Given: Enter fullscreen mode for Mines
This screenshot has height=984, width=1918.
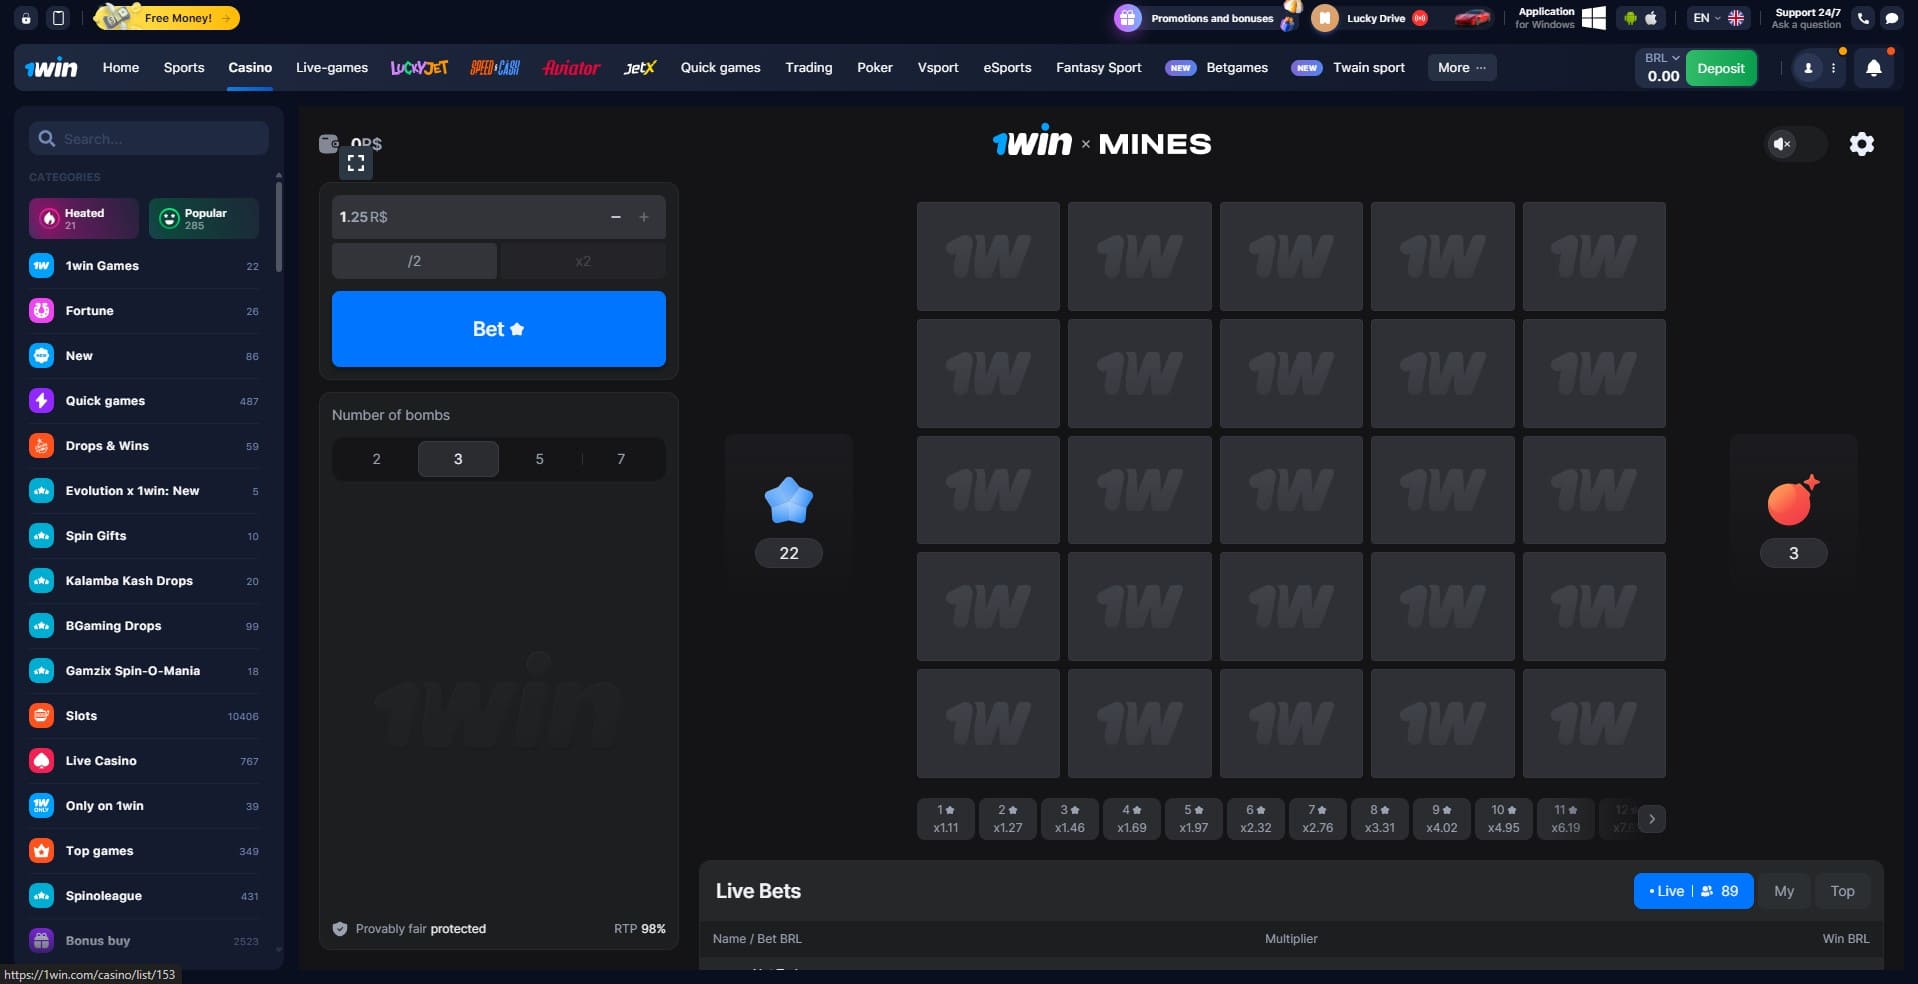Looking at the screenshot, I should pos(356,163).
